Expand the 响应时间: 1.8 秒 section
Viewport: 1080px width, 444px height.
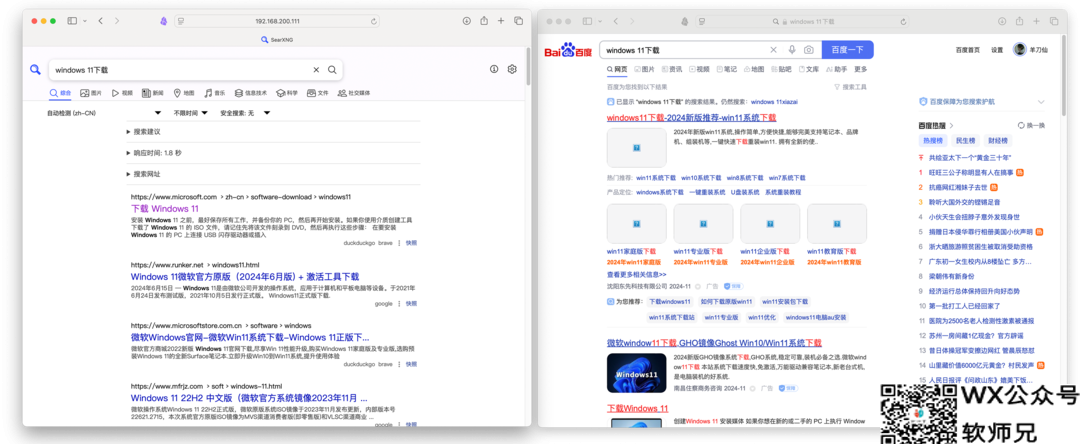point(154,153)
